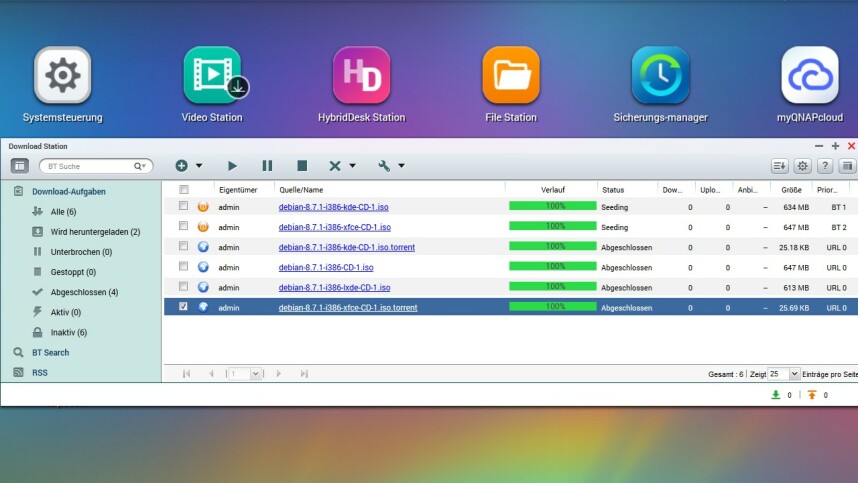Click BT search magnifier icon in search box

138,166
